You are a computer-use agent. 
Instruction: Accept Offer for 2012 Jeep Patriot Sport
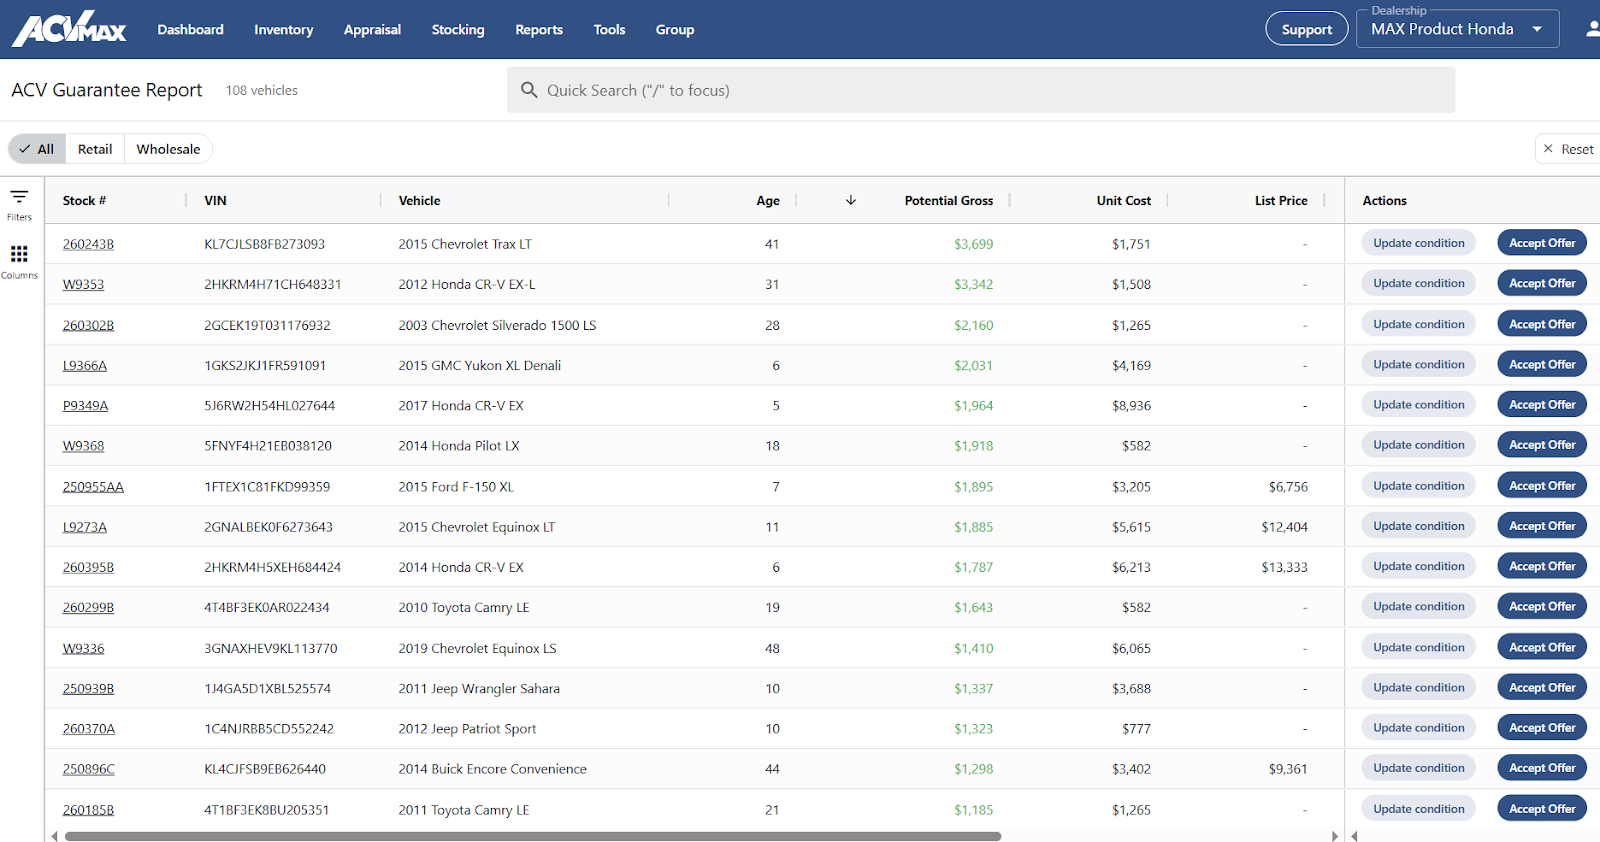(x=1542, y=728)
